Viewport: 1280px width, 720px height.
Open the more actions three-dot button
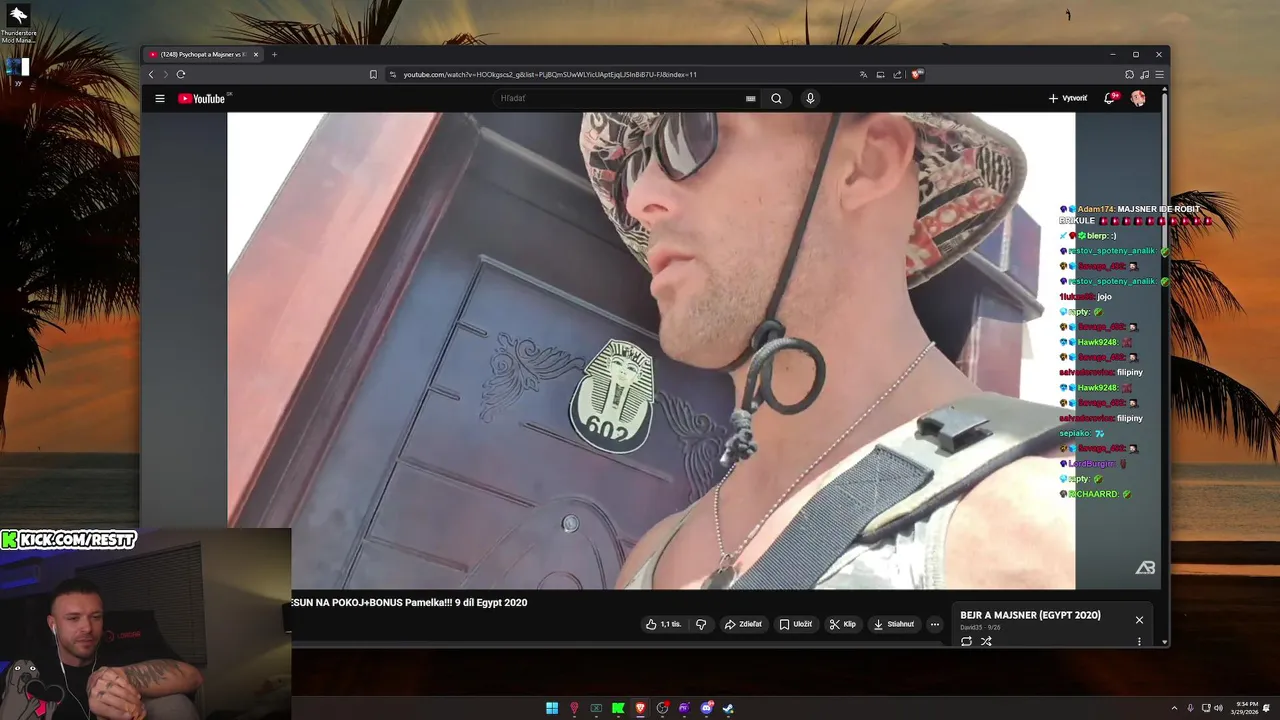tap(935, 624)
